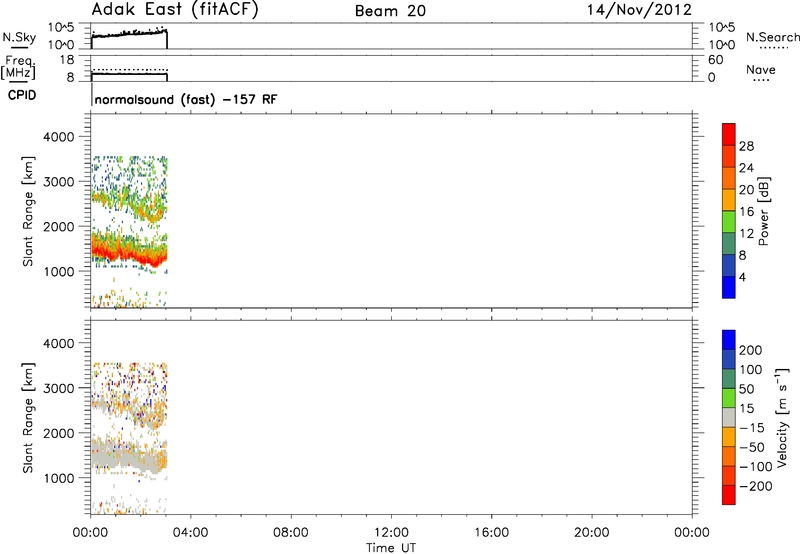Image resolution: width=800 pixels, height=554 pixels.
Task: Click the '-15' velocity scale value
Action: (751, 428)
